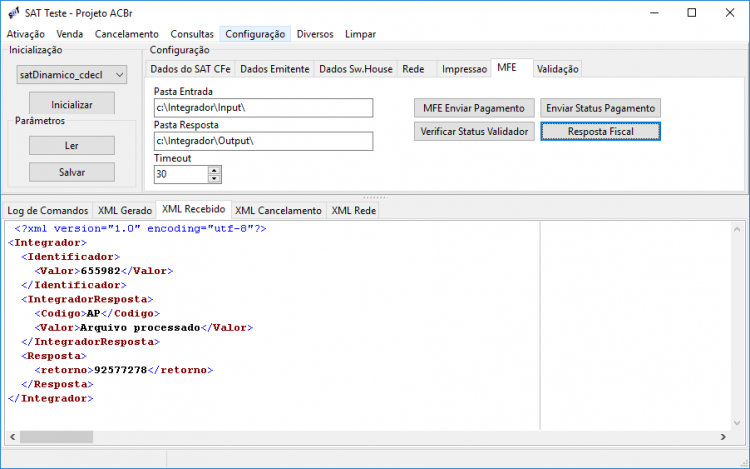Image resolution: width=750 pixels, height=469 pixels.
Task: Open the Ativação menu
Action: pos(26,34)
